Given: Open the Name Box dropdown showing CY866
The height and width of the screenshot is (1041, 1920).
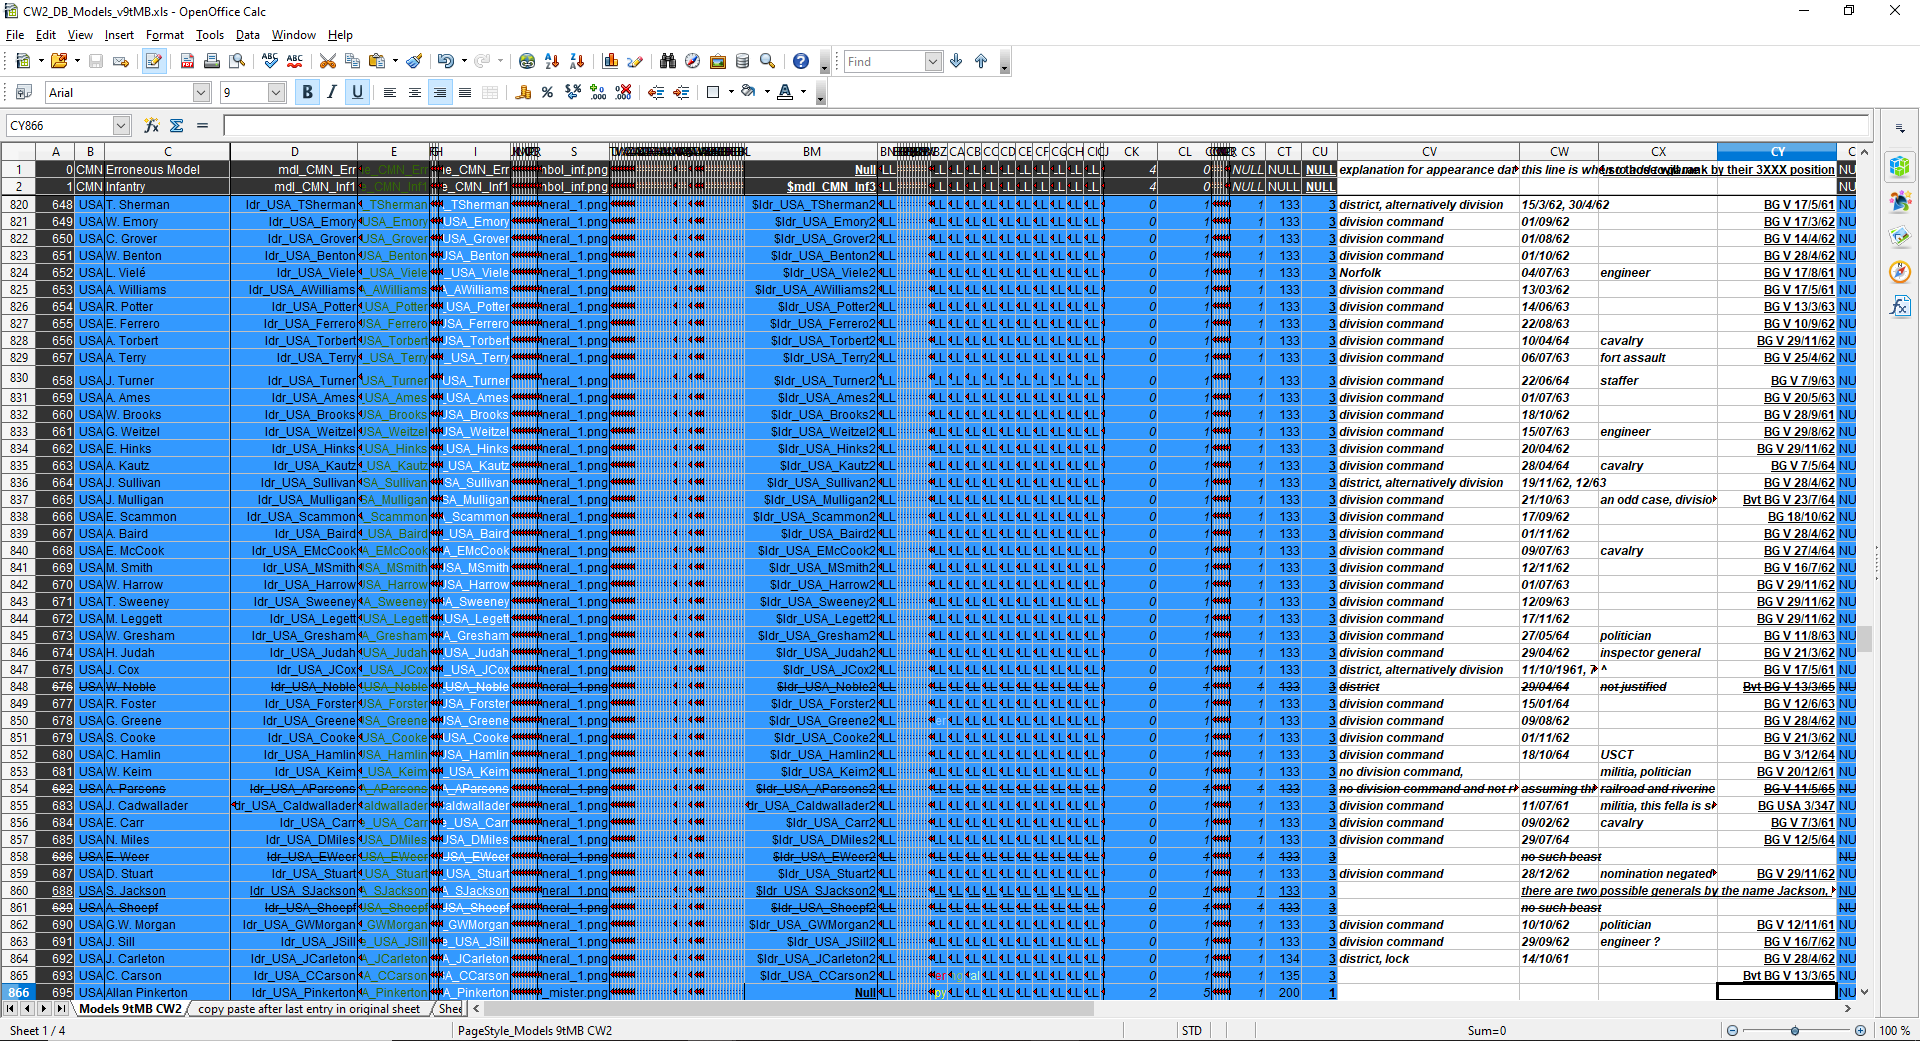Looking at the screenshot, I should (x=119, y=124).
